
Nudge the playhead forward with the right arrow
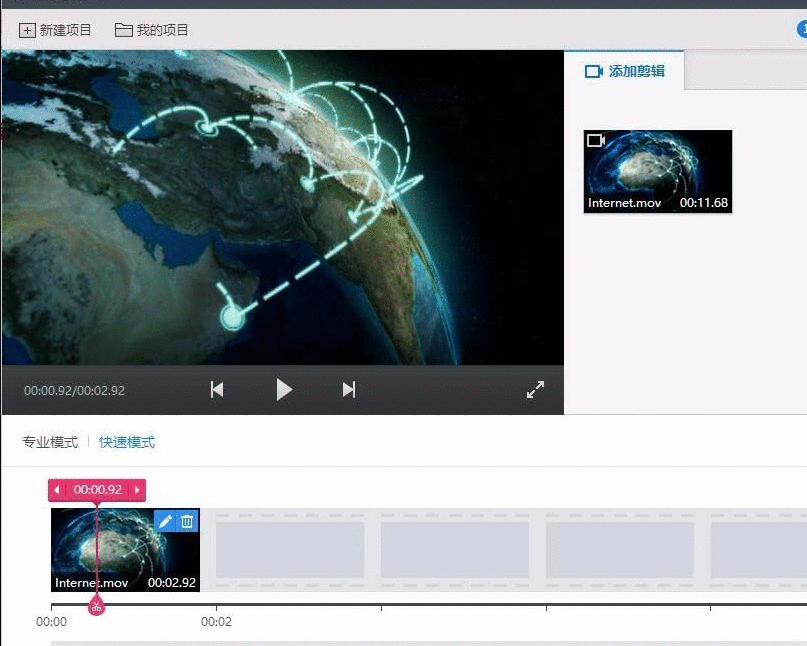[137, 490]
